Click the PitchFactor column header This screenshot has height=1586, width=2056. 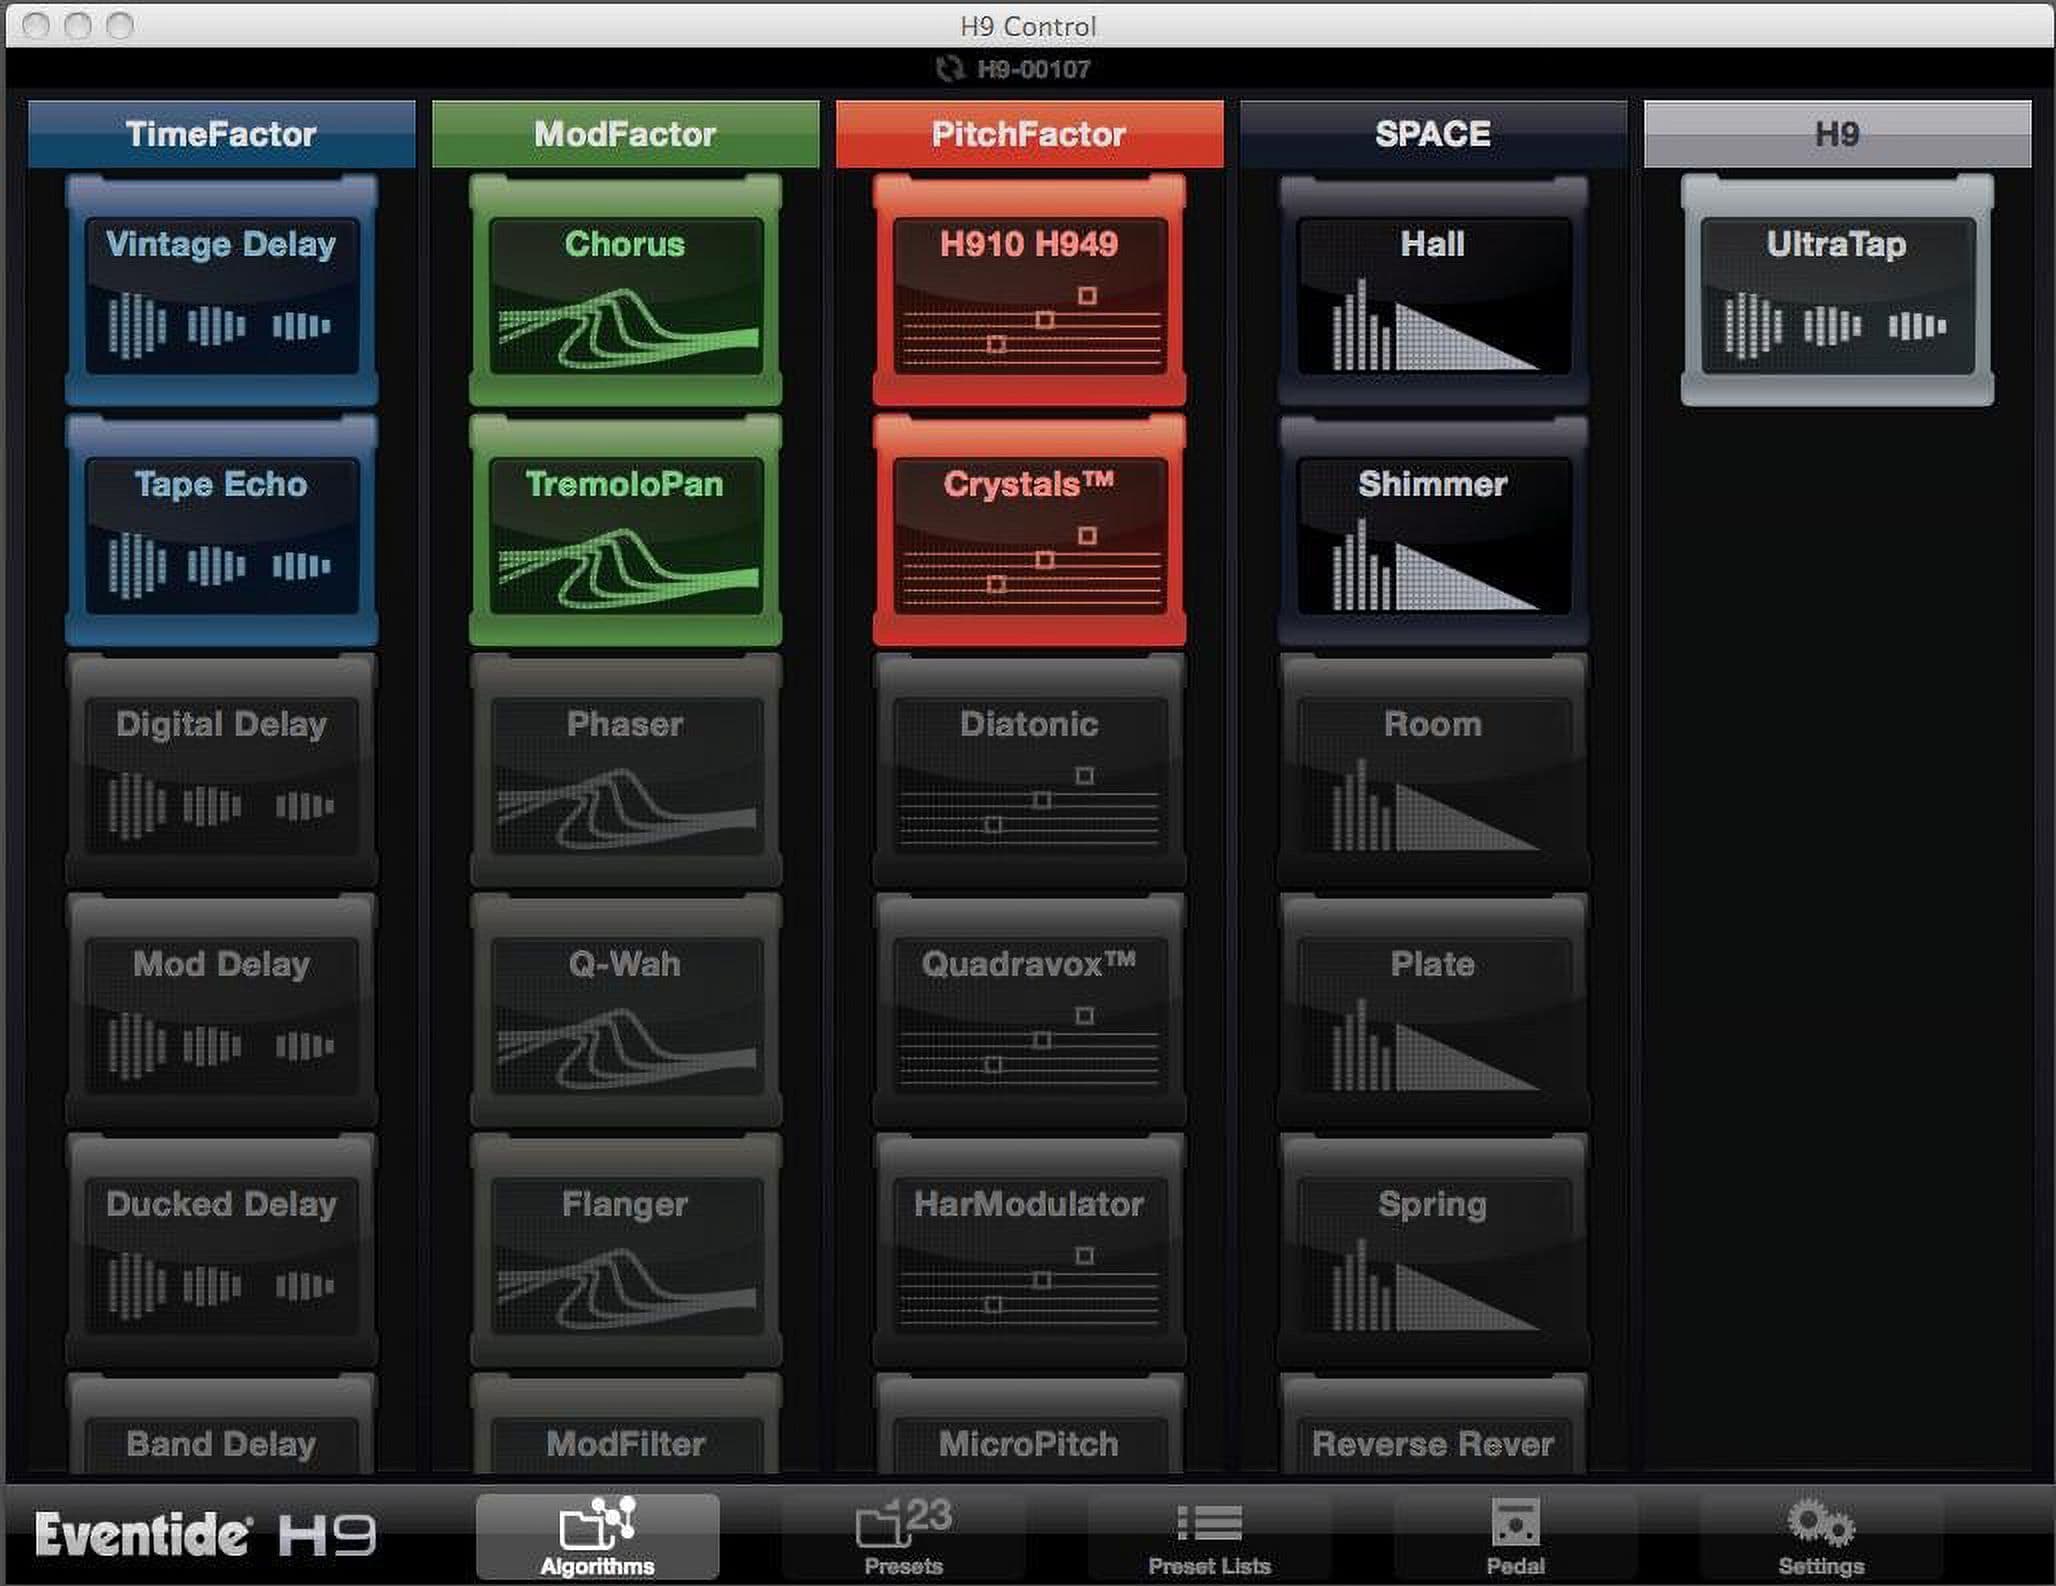point(1029,134)
